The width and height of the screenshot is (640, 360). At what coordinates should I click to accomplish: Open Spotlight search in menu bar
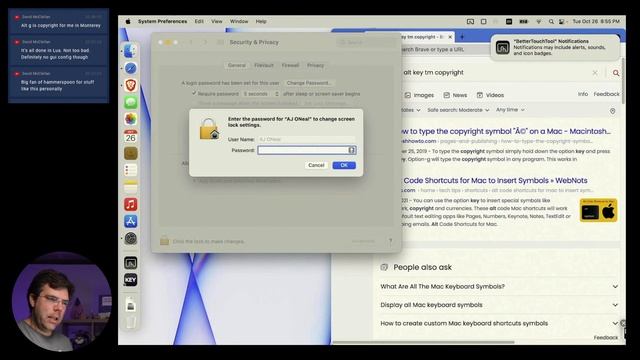click(x=551, y=21)
